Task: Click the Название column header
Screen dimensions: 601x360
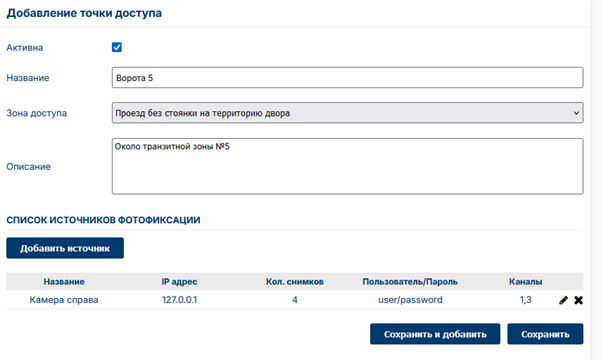Action: click(x=64, y=282)
